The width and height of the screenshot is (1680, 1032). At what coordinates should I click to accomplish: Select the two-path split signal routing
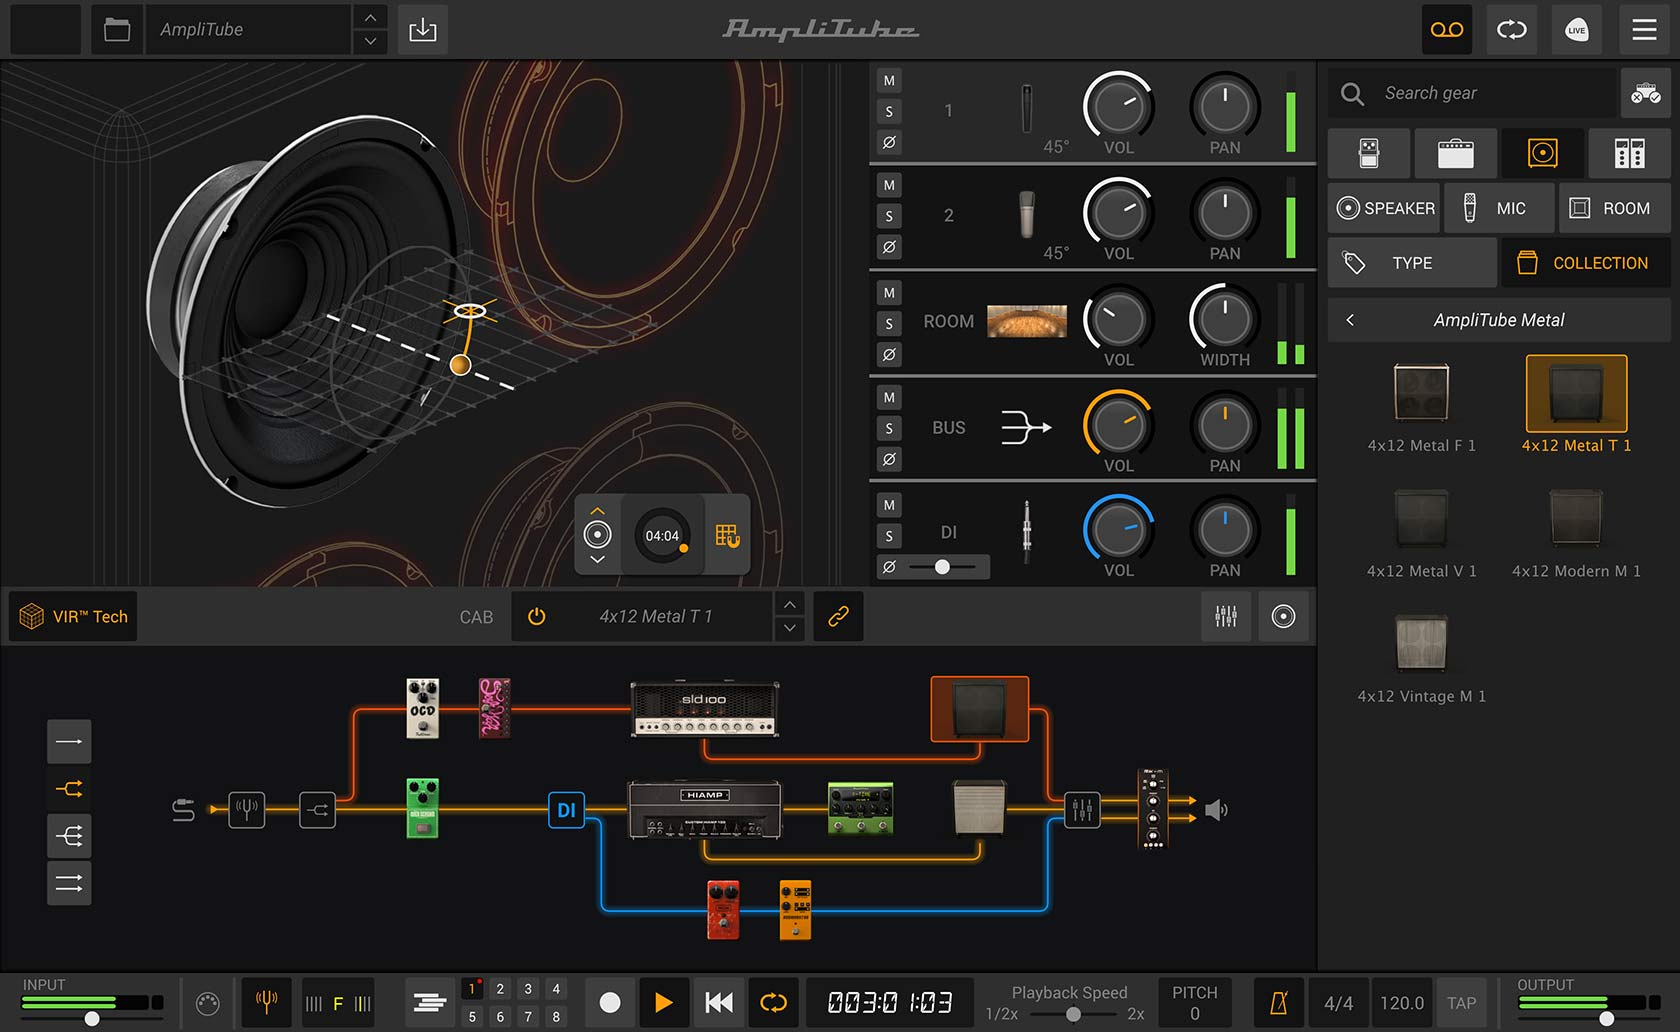[x=69, y=789]
